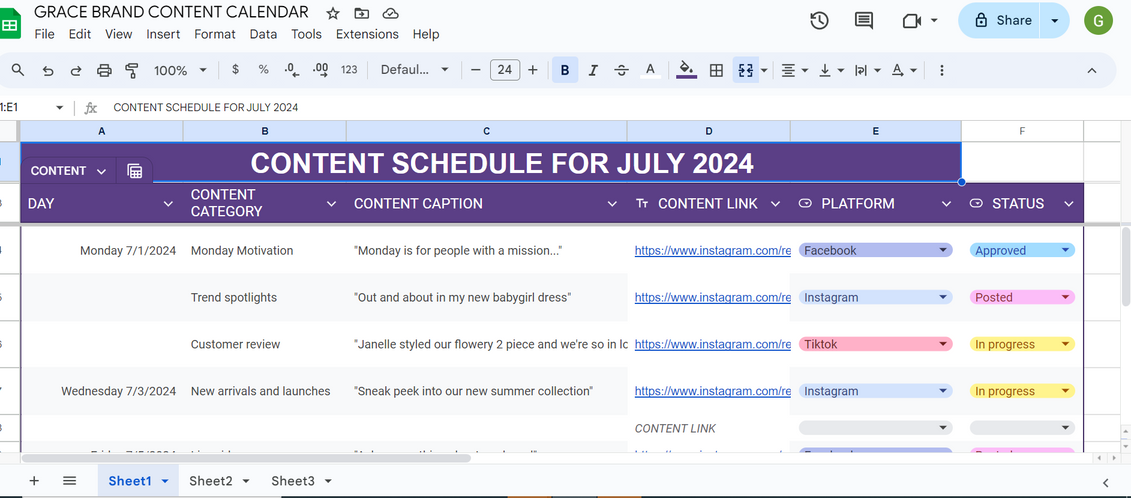Toggle merge cells button

coord(745,70)
